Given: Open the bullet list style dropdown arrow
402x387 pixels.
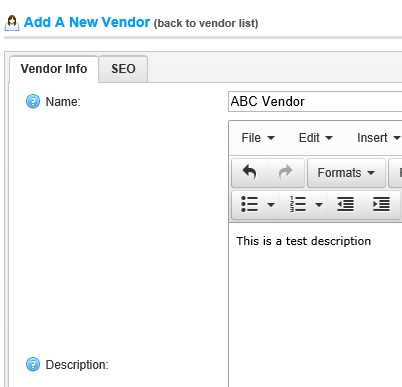Looking at the screenshot, I should tap(271, 204).
